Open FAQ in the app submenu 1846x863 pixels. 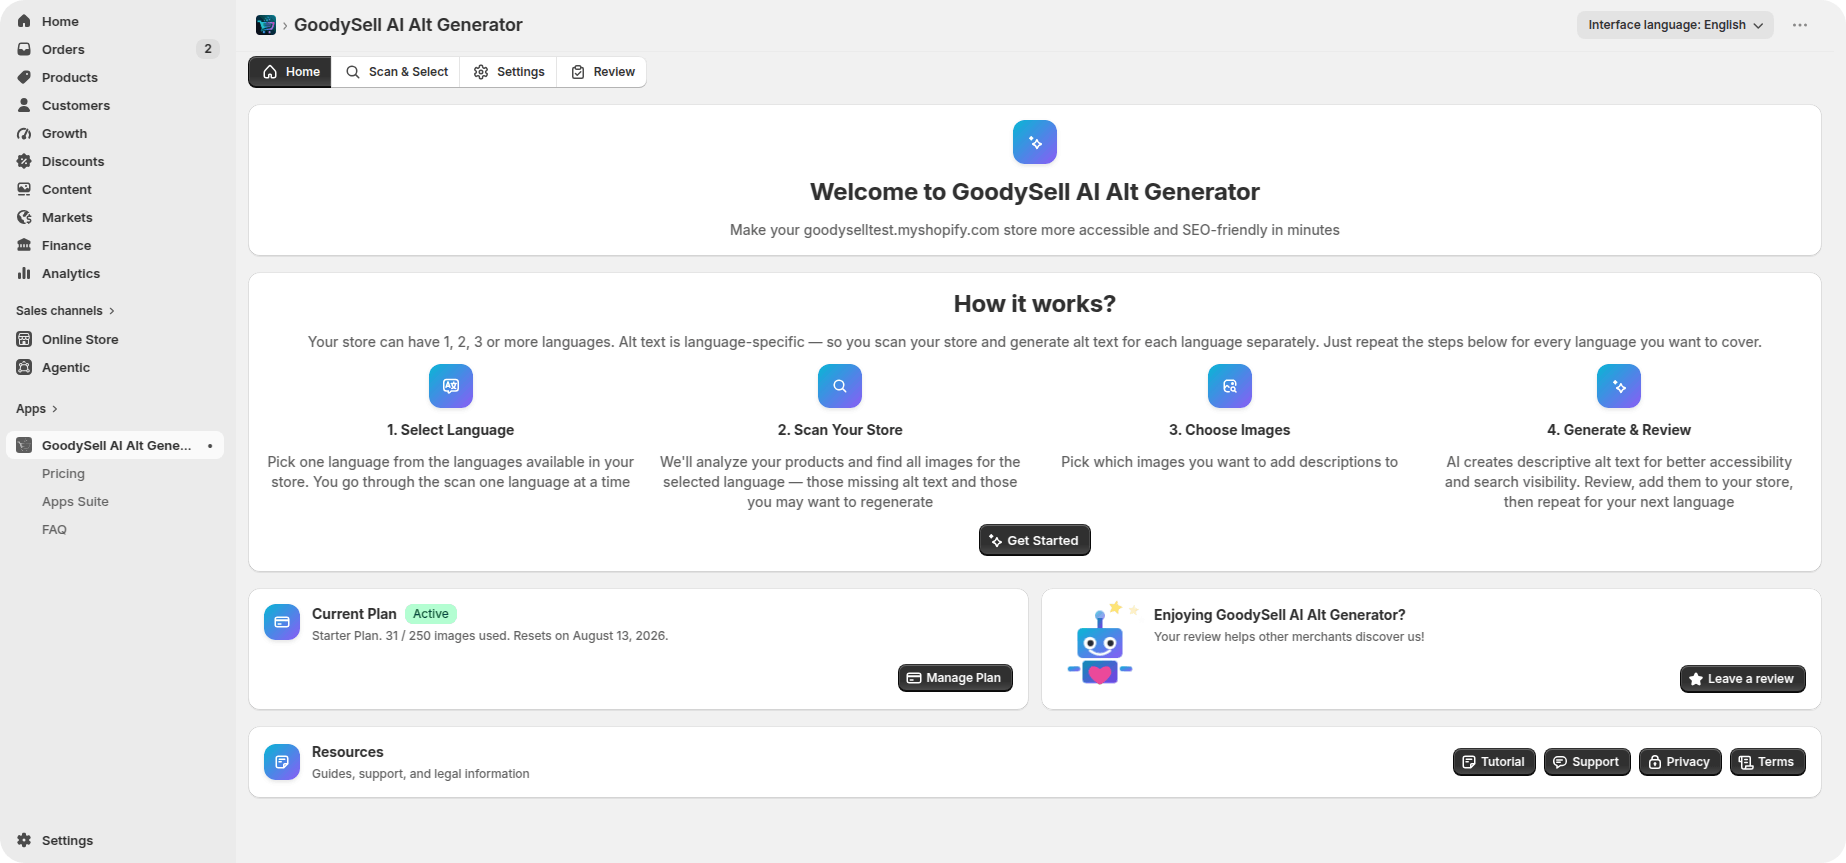[x=54, y=530]
